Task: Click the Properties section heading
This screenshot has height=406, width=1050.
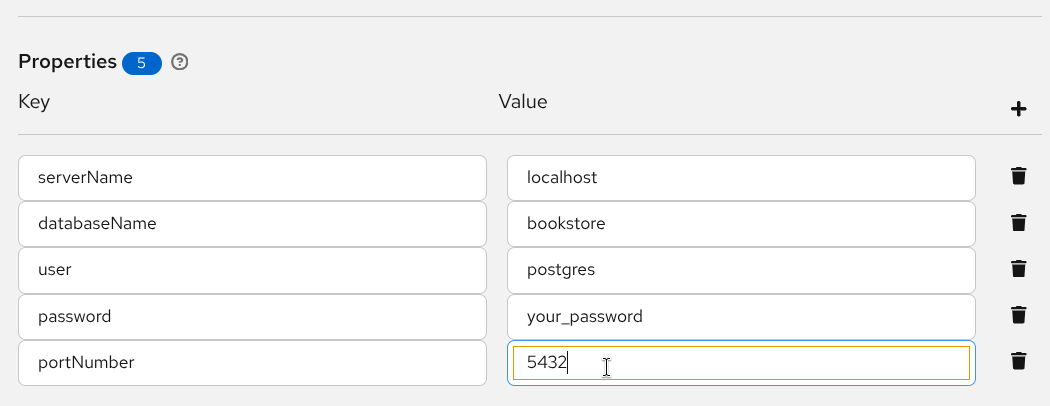Action: tap(67, 62)
